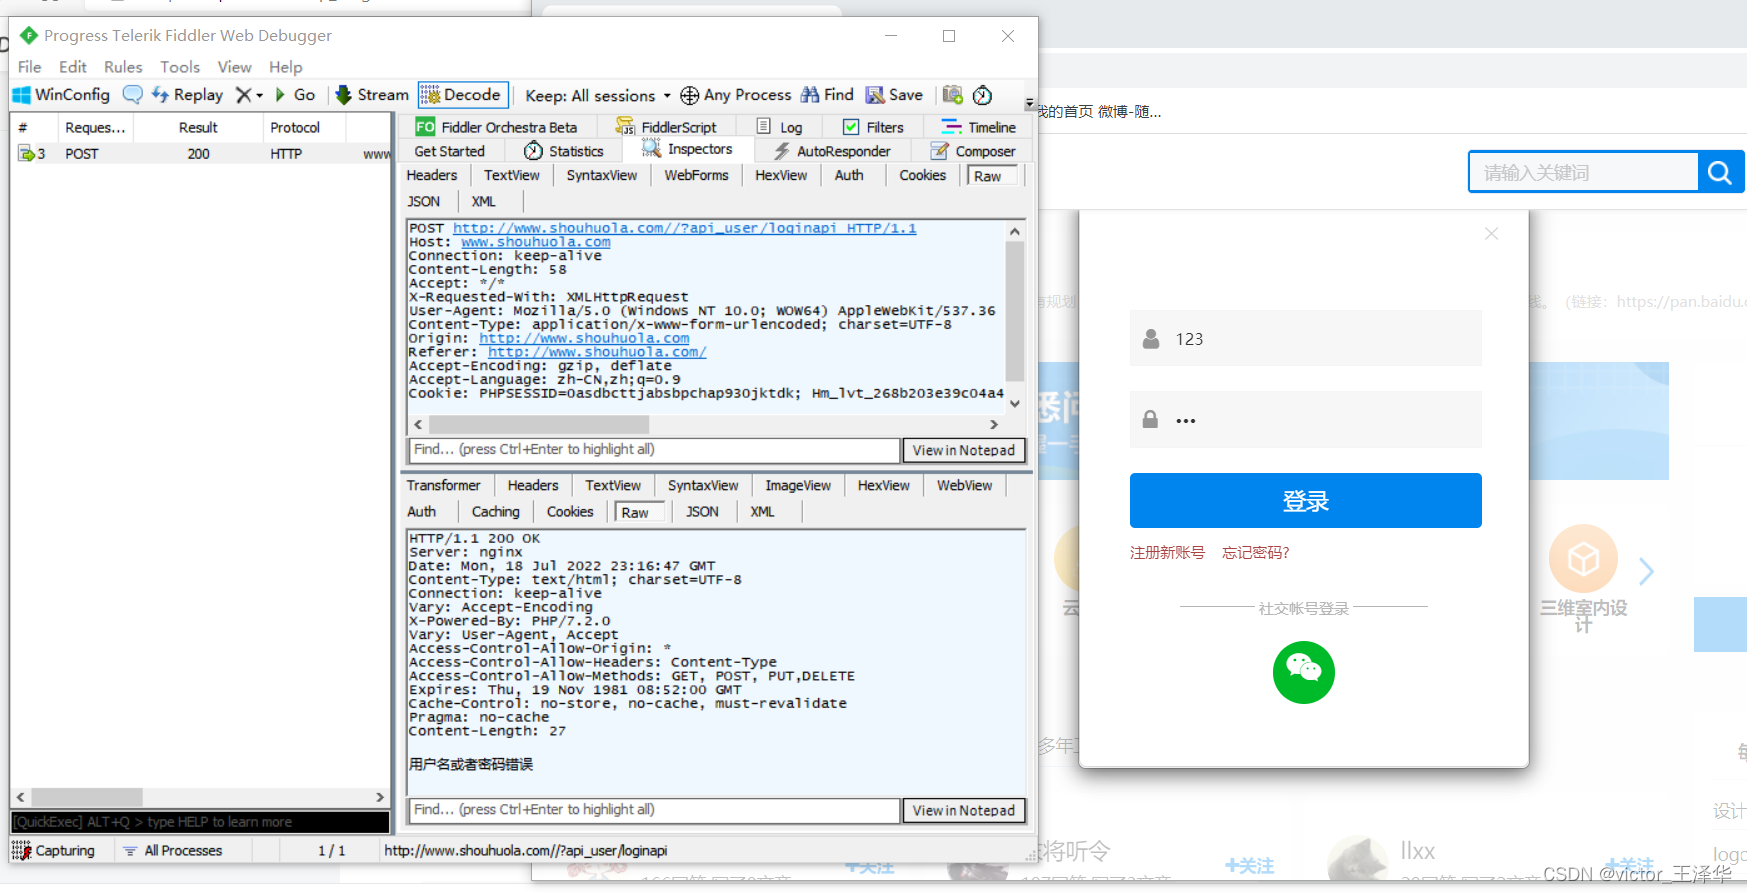Click 注册新账号 register link

(x=1167, y=552)
